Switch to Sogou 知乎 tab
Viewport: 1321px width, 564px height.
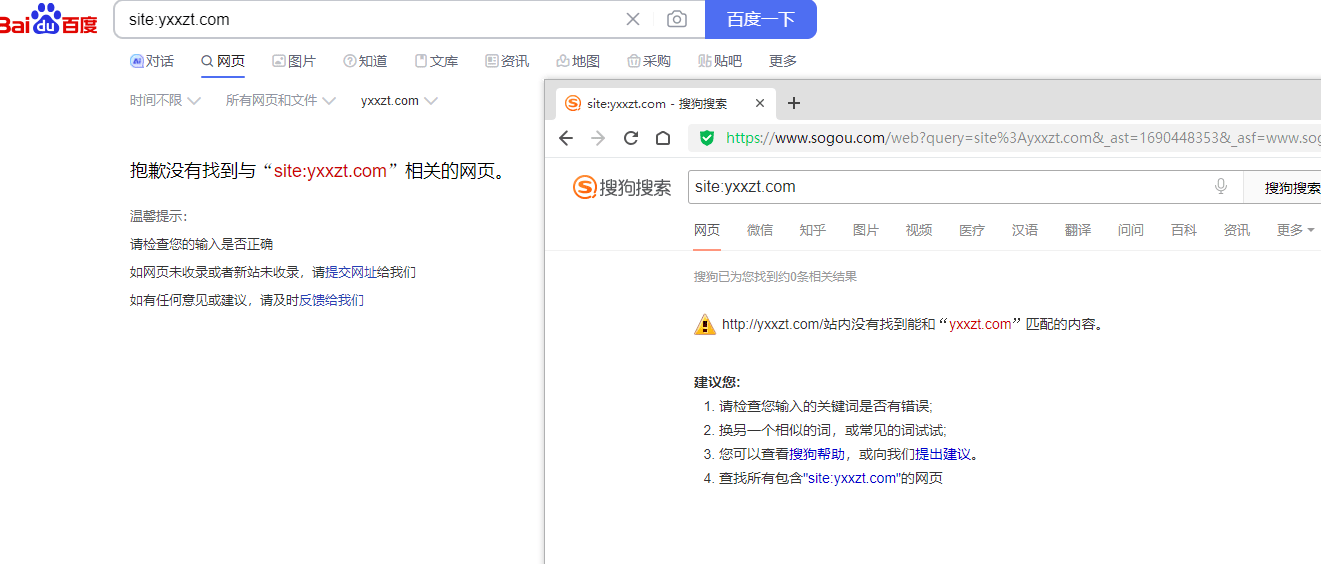click(x=813, y=230)
